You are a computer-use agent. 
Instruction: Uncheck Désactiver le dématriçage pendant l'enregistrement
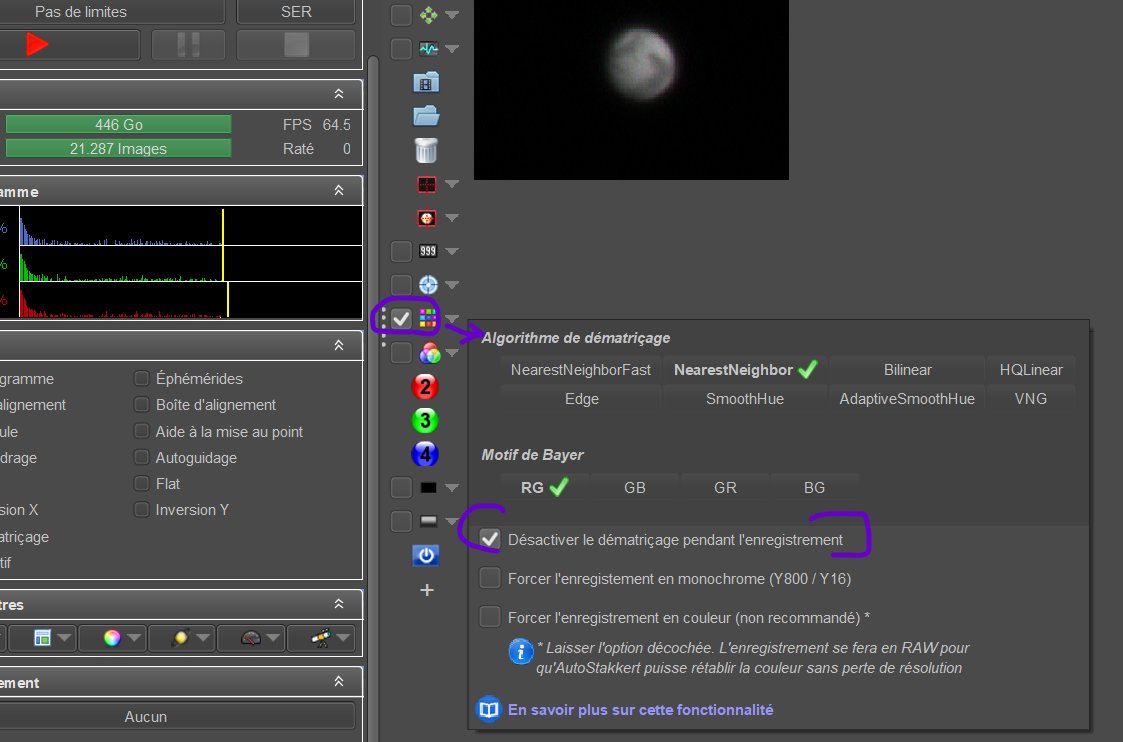click(490, 539)
